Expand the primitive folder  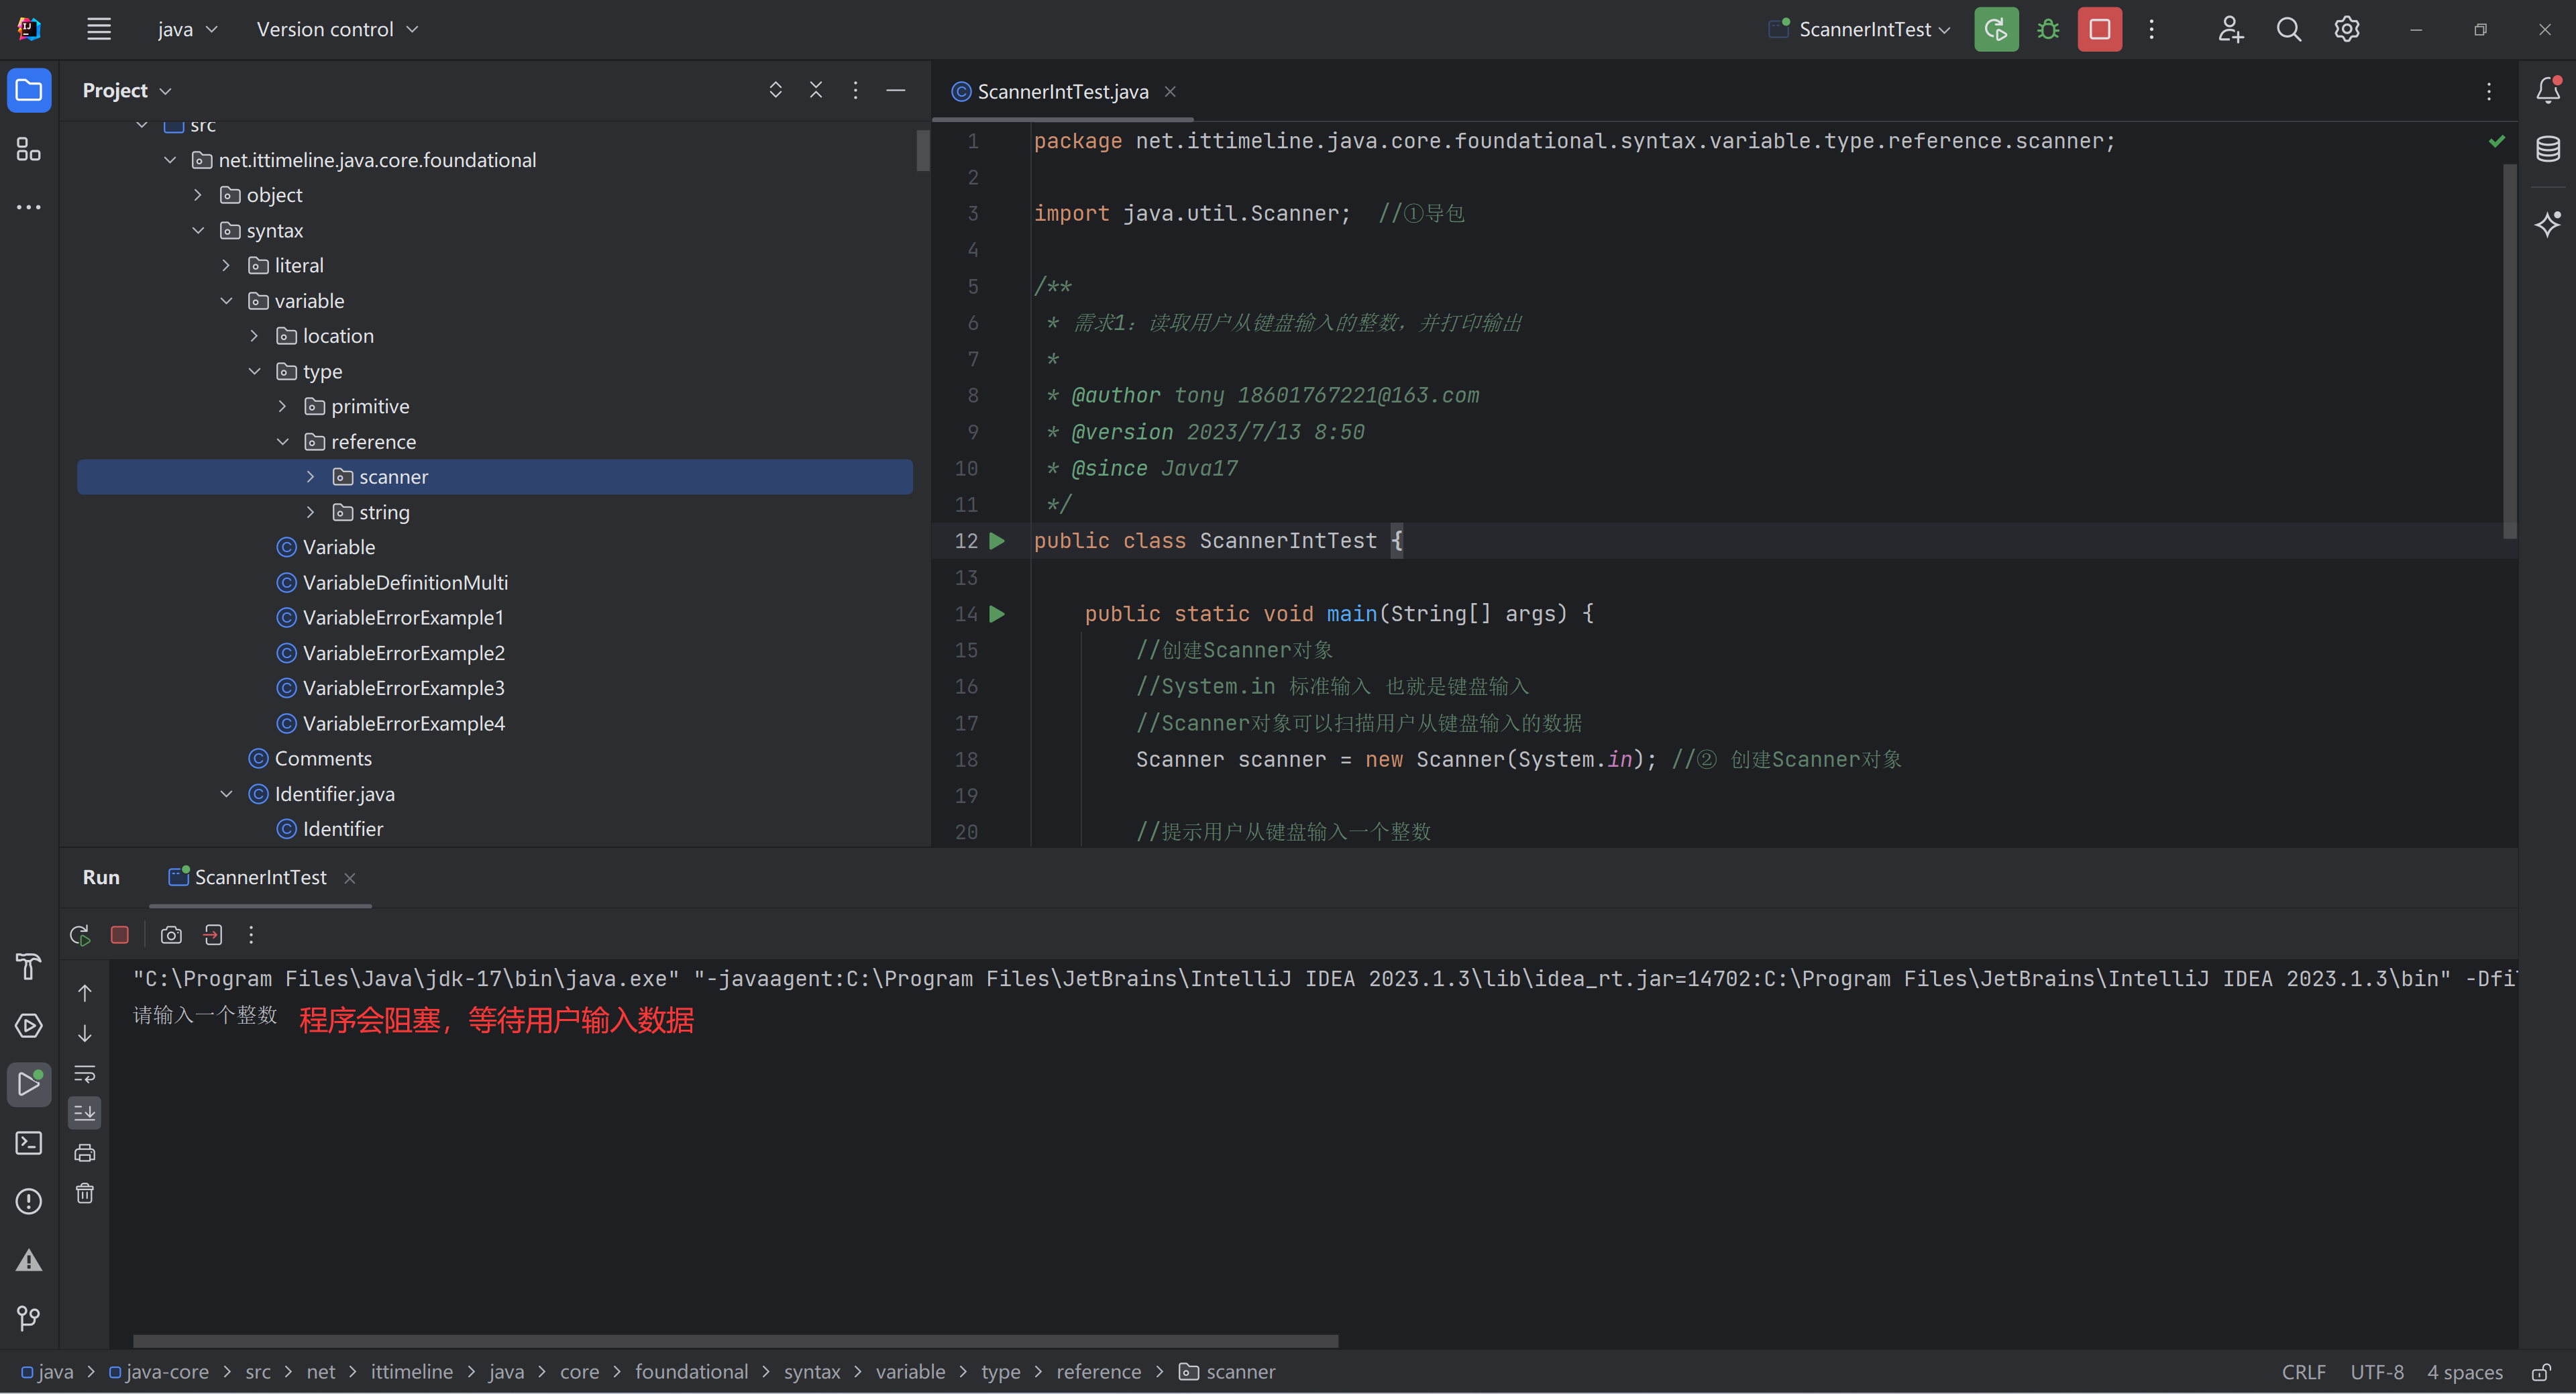tap(282, 406)
